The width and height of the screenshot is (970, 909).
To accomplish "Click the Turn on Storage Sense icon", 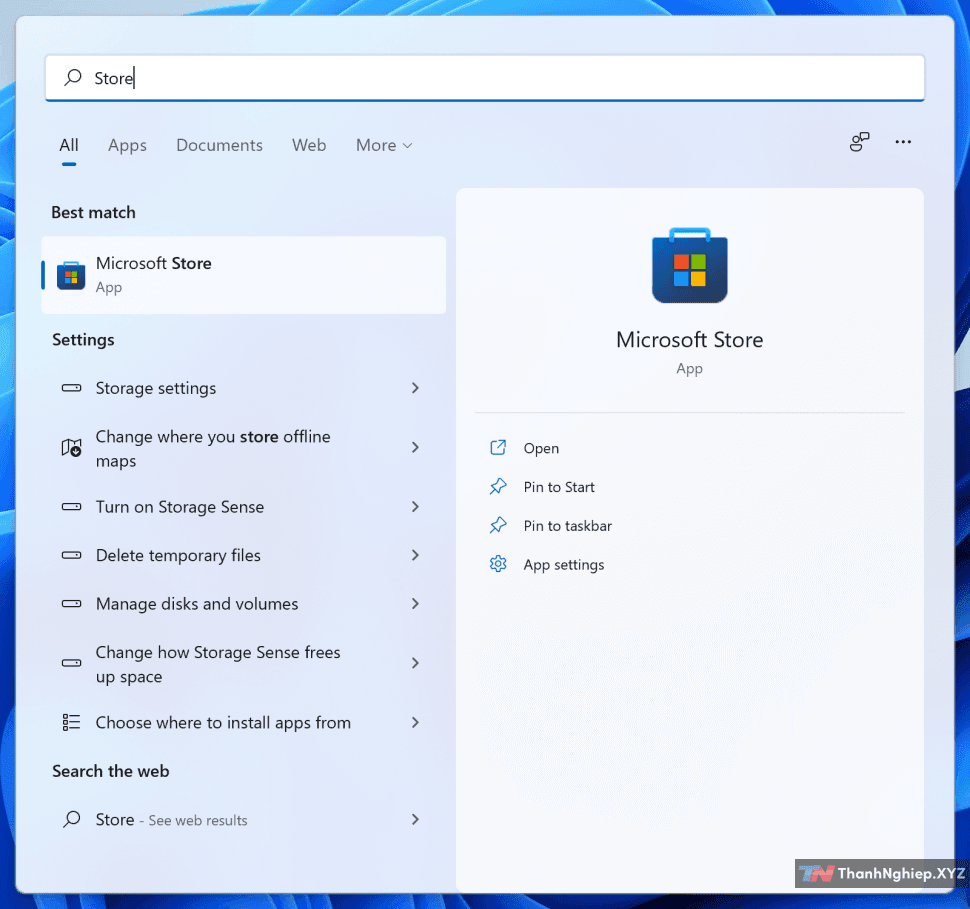I will pos(71,507).
